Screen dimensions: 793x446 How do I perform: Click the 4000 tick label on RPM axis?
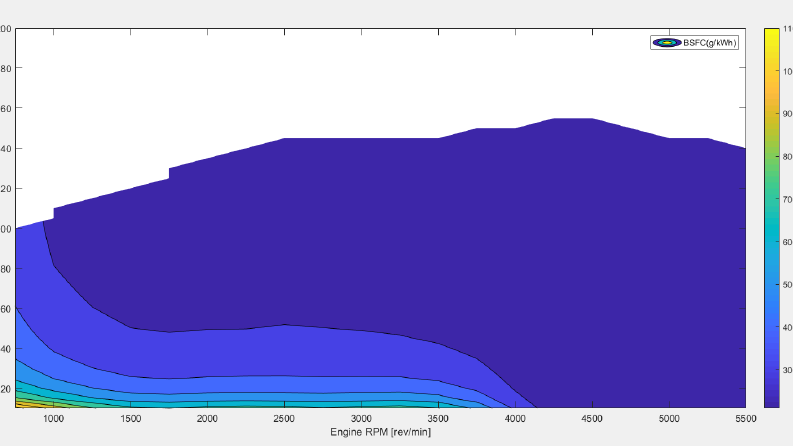[x=515, y=418]
